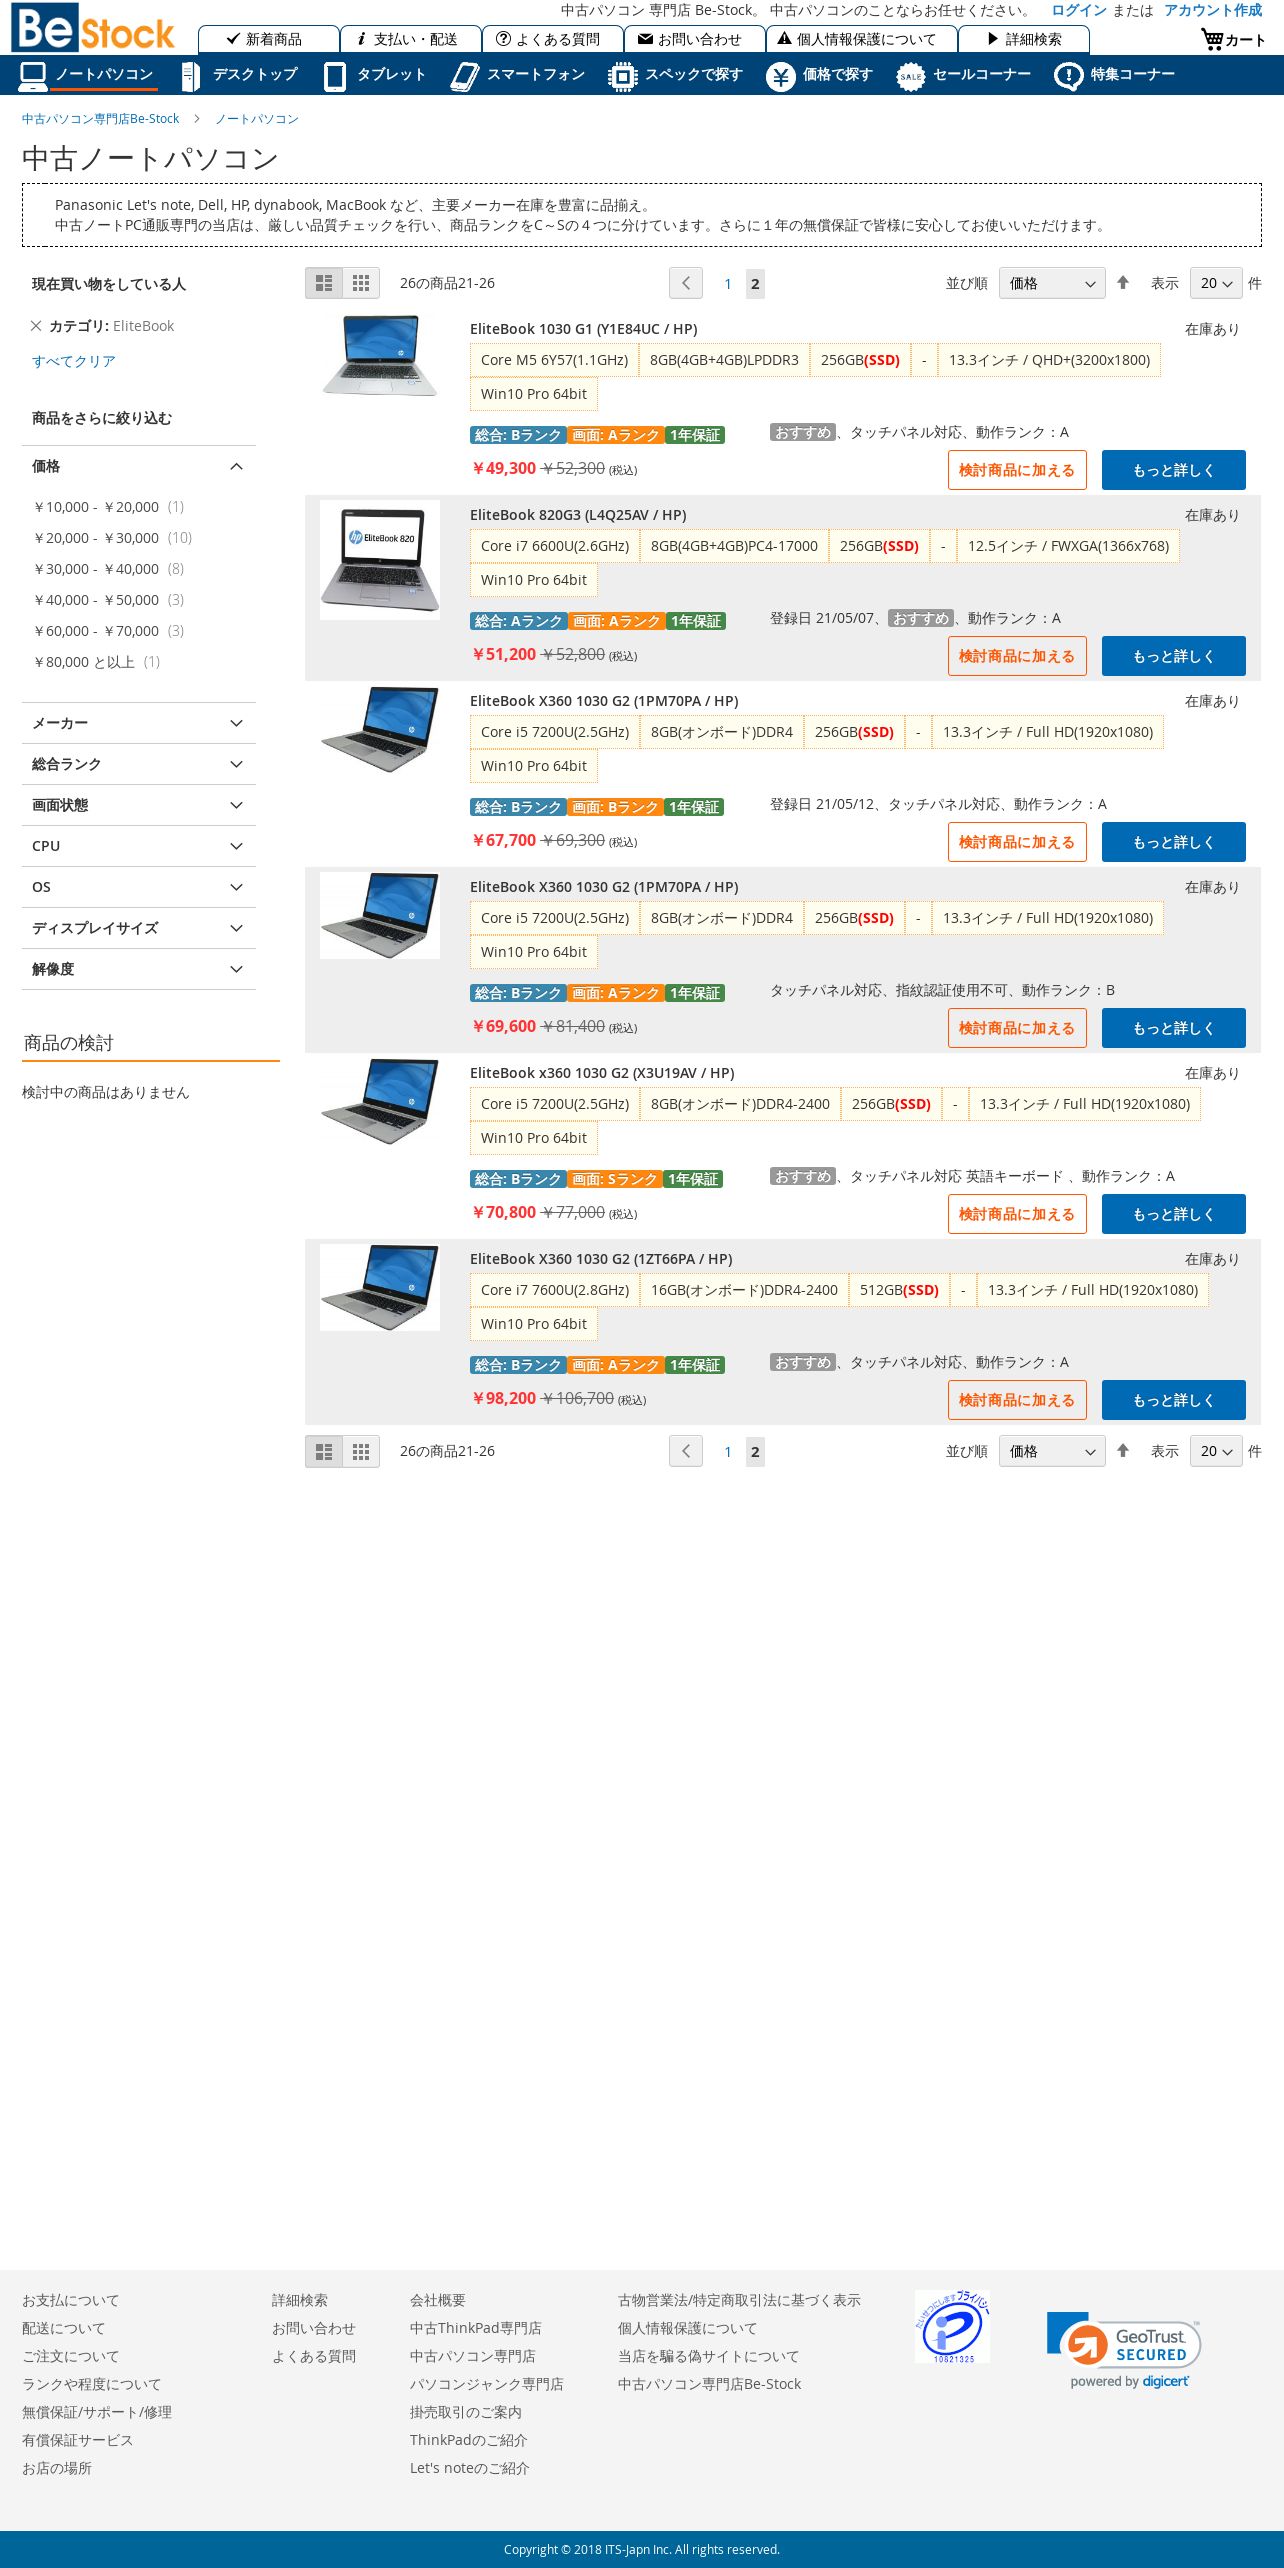The height and width of the screenshot is (2568, 1284).
Task: Add ¥70,800 EliteBook x360 to 検討商品
Action: click(1017, 1214)
